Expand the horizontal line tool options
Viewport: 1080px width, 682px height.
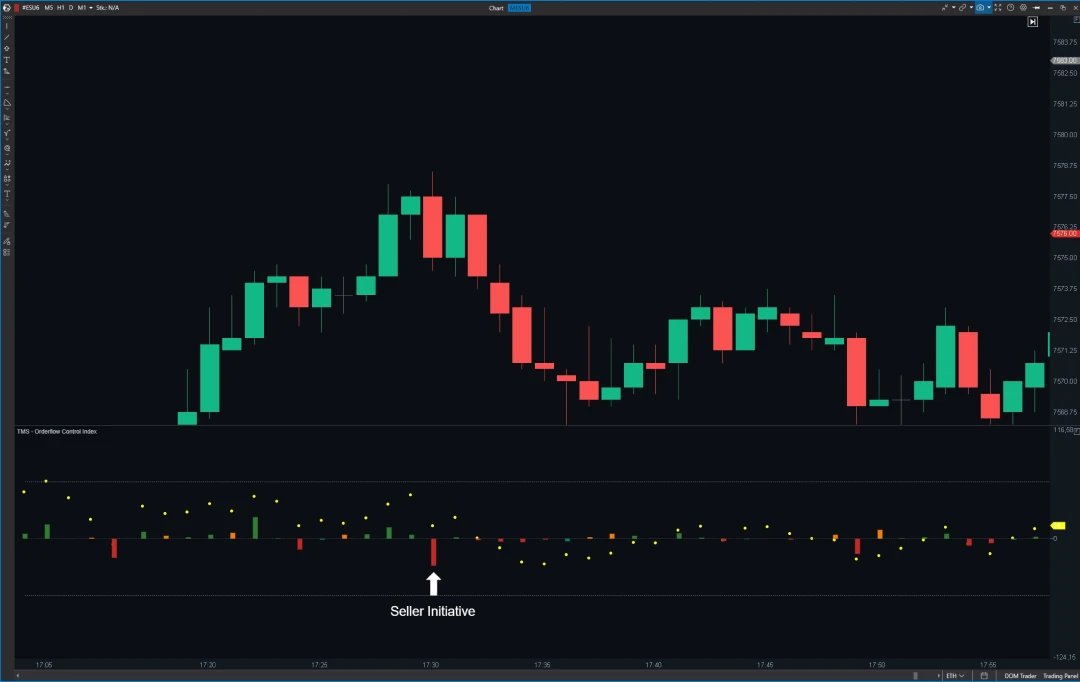7,93
